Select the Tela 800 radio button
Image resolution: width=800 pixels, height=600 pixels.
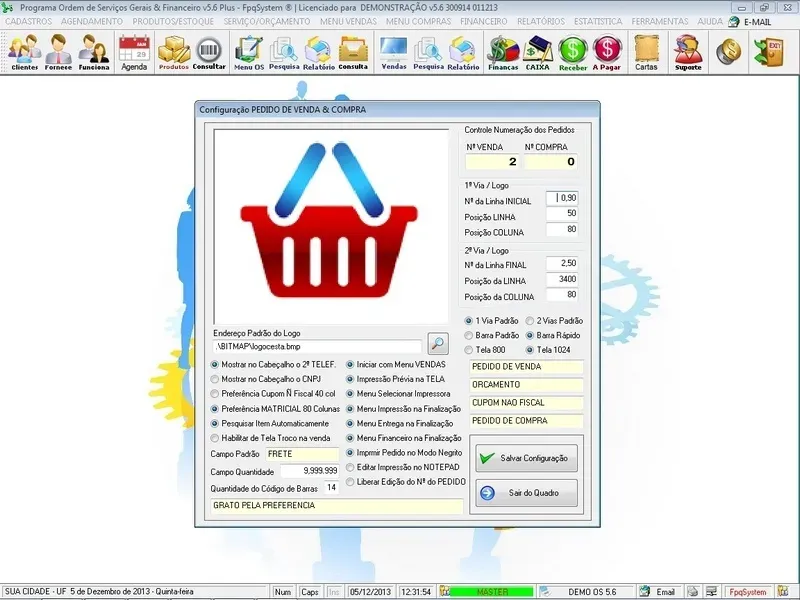tap(470, 350)
